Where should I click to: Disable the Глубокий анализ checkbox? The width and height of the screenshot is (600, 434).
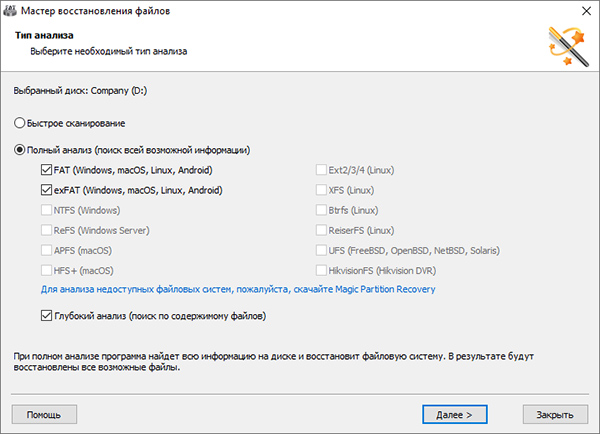(46, 316)
